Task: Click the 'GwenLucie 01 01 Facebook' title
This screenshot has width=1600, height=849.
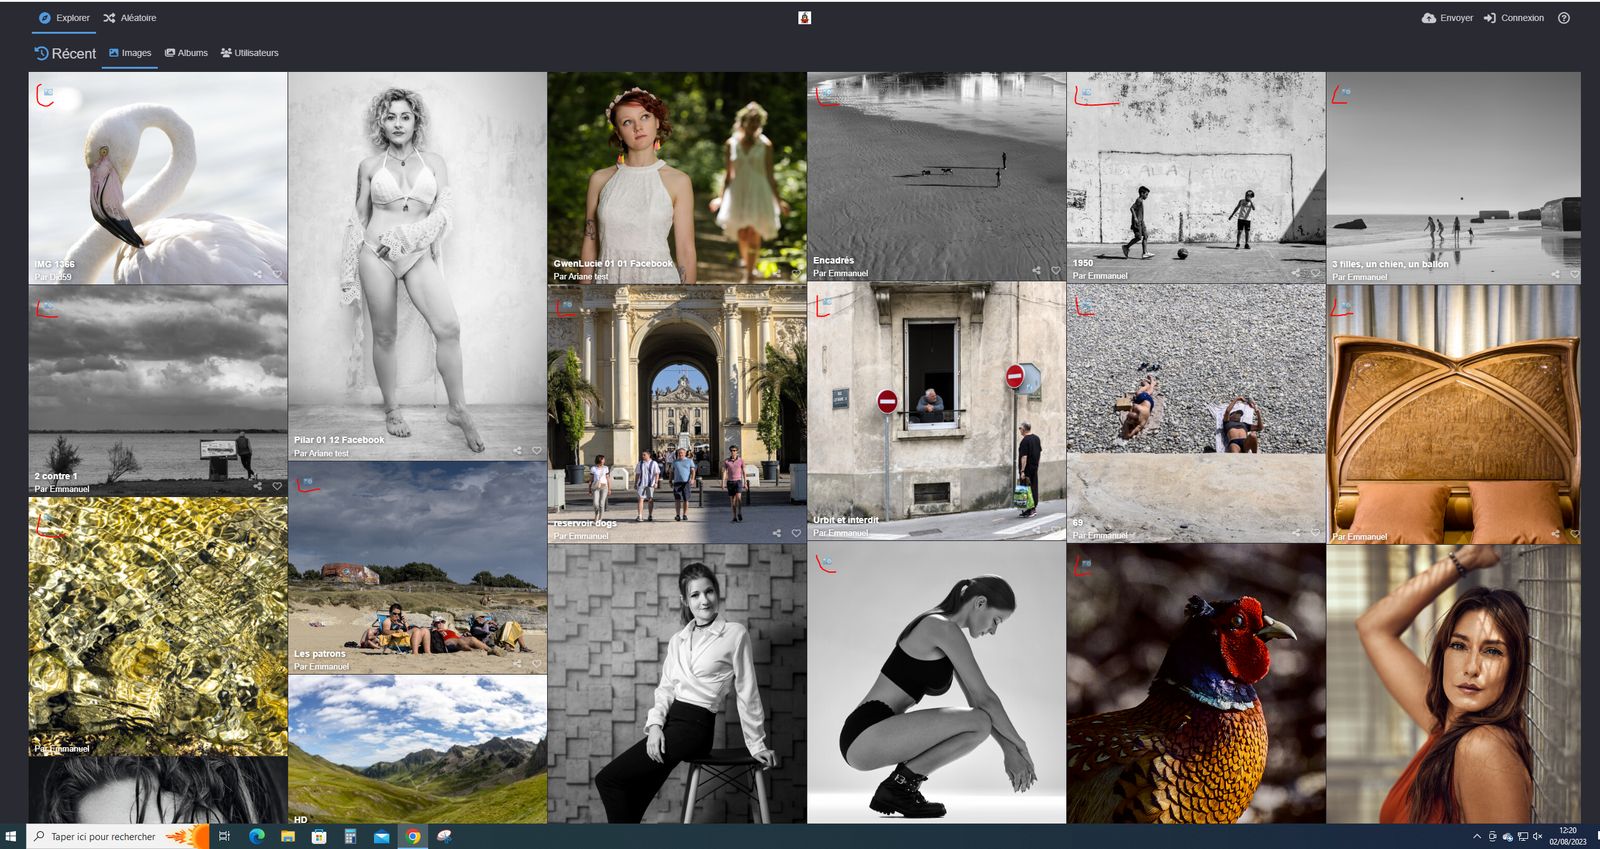Action: 613,264
